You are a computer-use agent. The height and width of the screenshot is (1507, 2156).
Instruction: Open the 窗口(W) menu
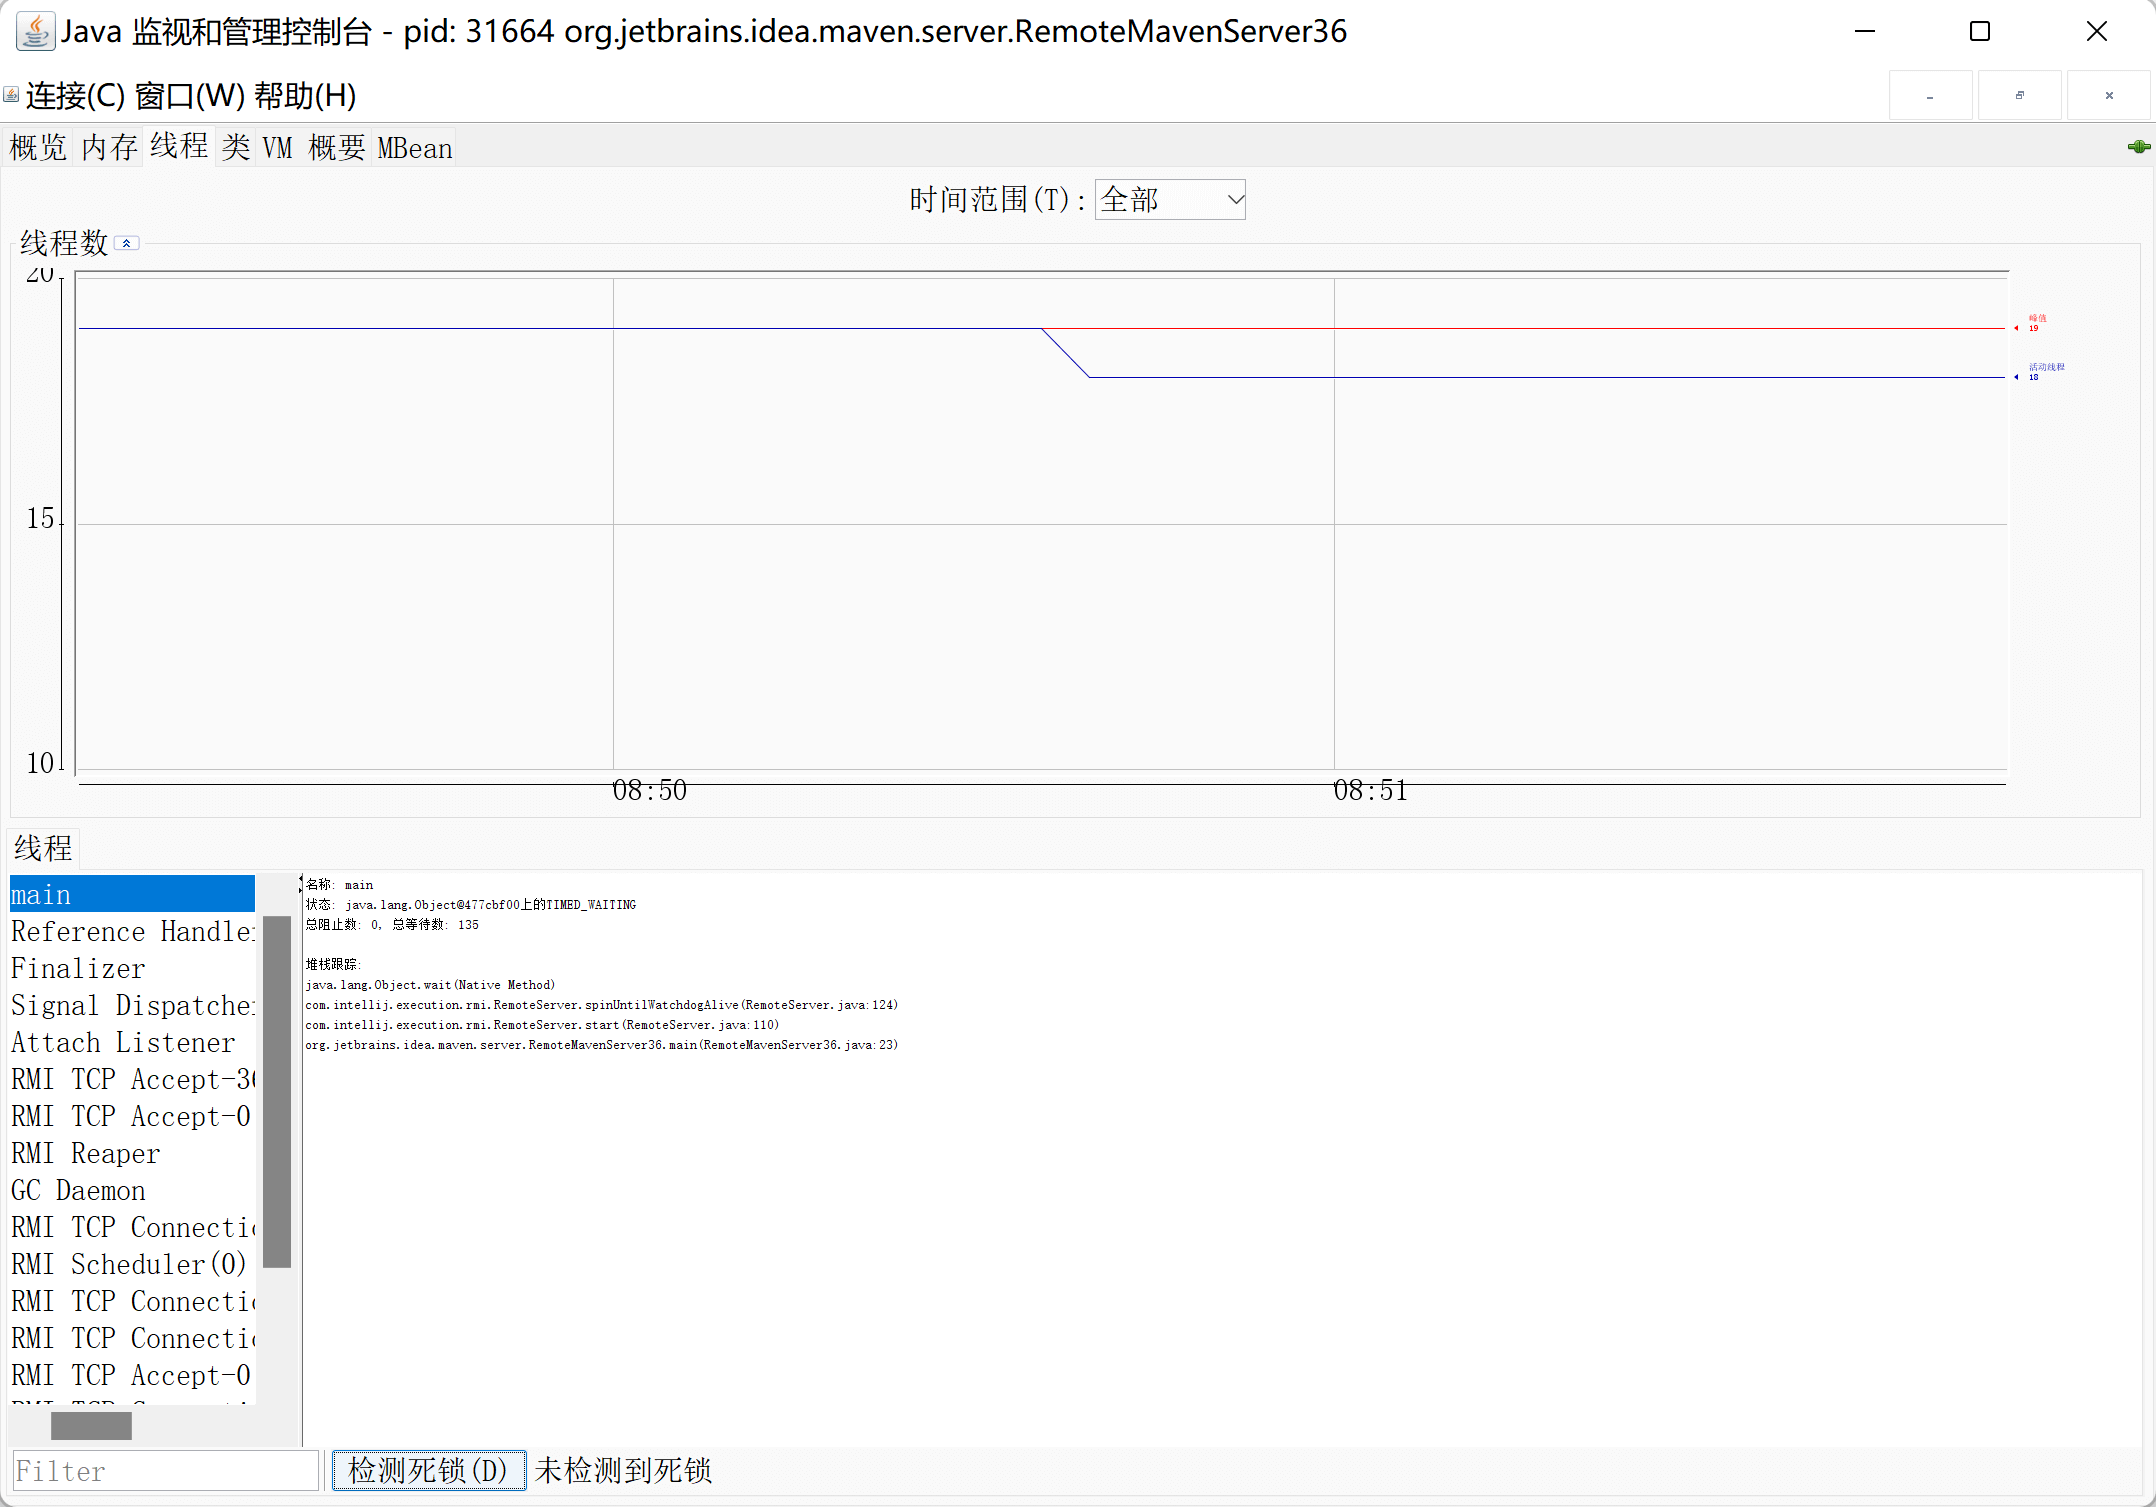189,96
